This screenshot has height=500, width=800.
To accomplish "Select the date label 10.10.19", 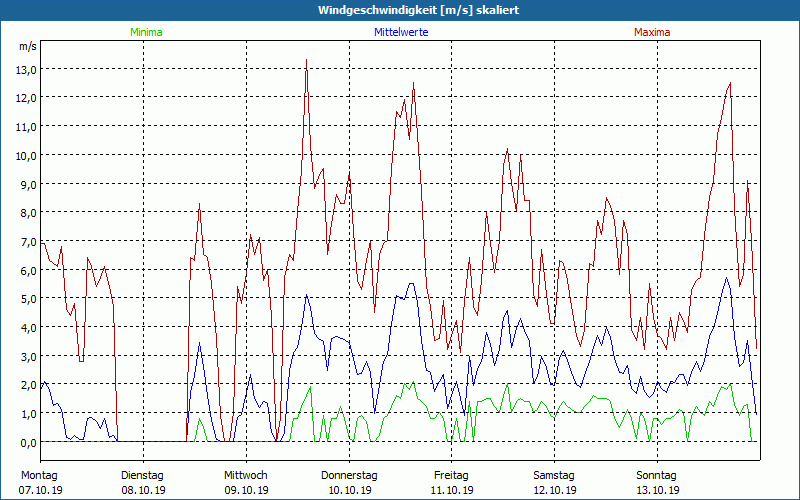I will tap(349, 490).
